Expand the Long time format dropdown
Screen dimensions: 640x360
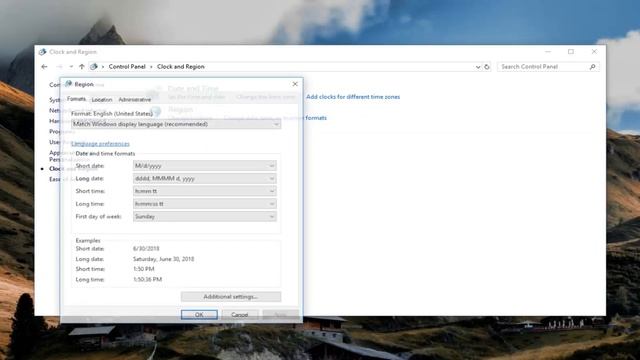point(204,204)
